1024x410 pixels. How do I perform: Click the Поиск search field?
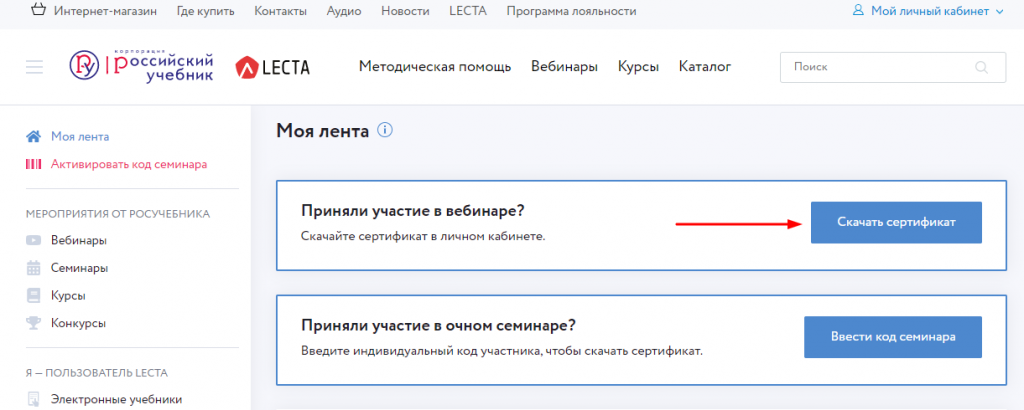tap(893, 67)
